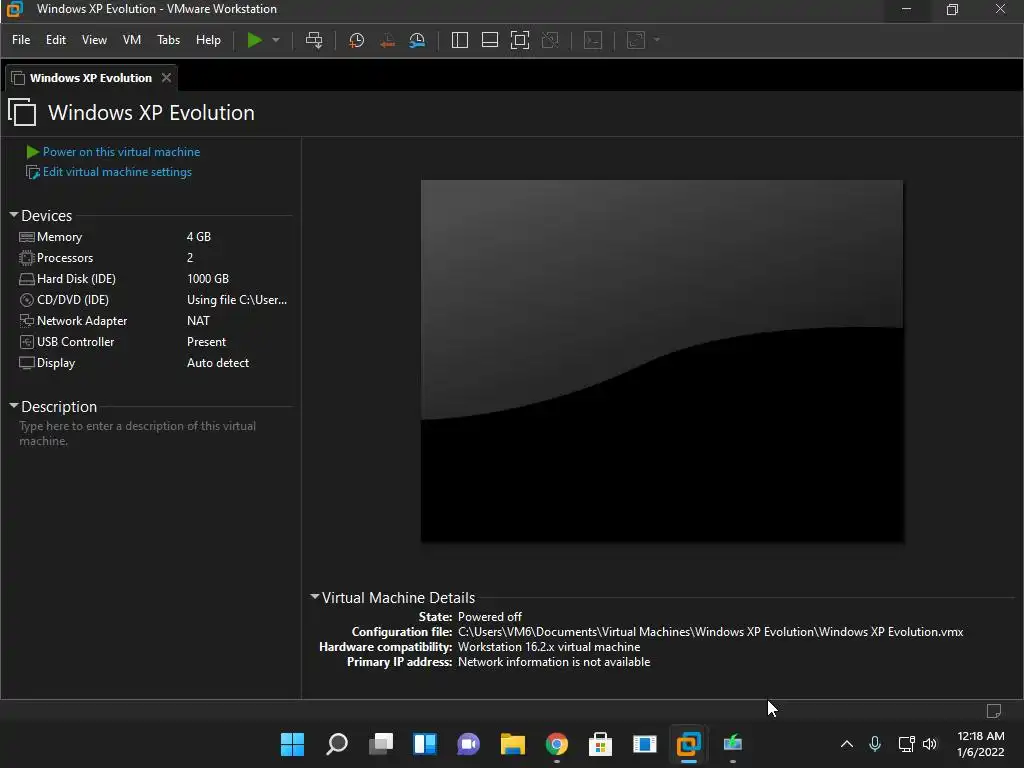Click Edit virtual machine settings link
The image size is (1024, 768).
pos(117,172)
